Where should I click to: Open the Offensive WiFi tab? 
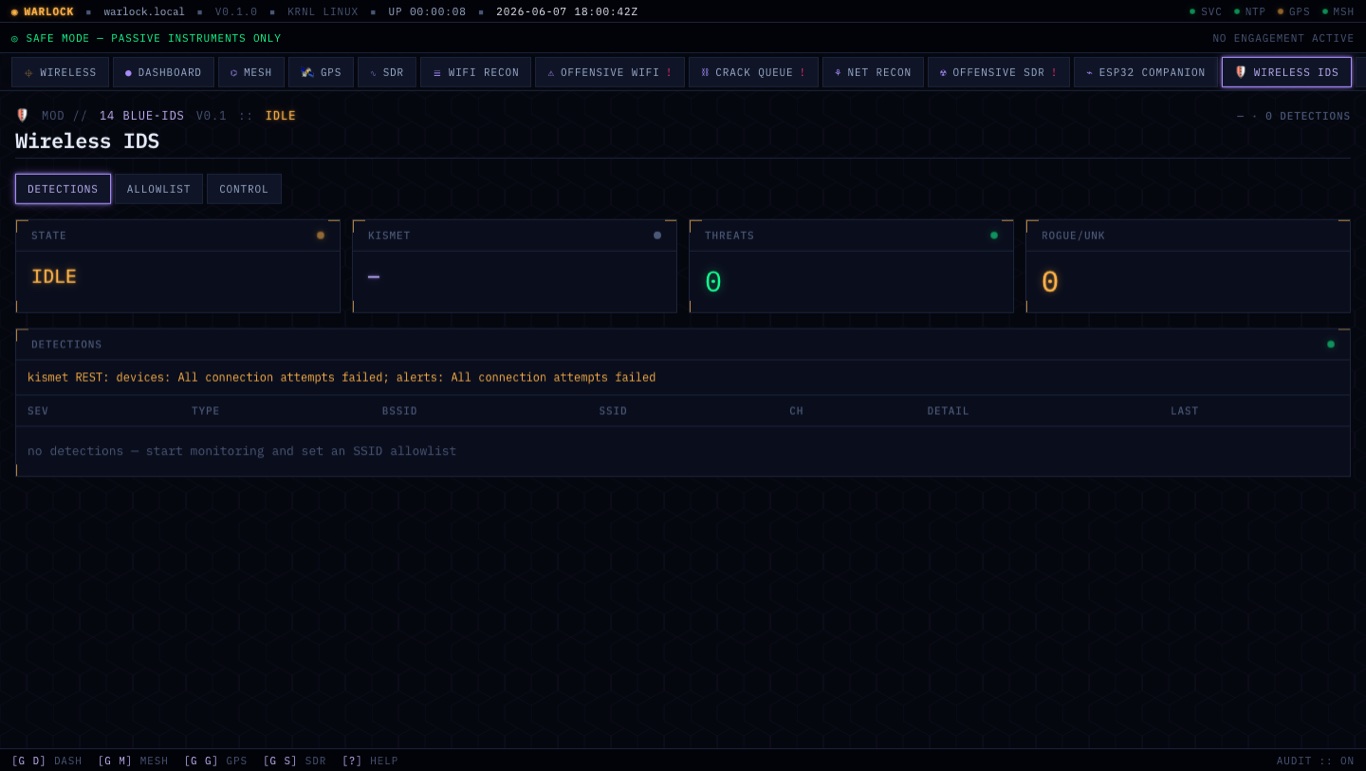click(610, 72)
